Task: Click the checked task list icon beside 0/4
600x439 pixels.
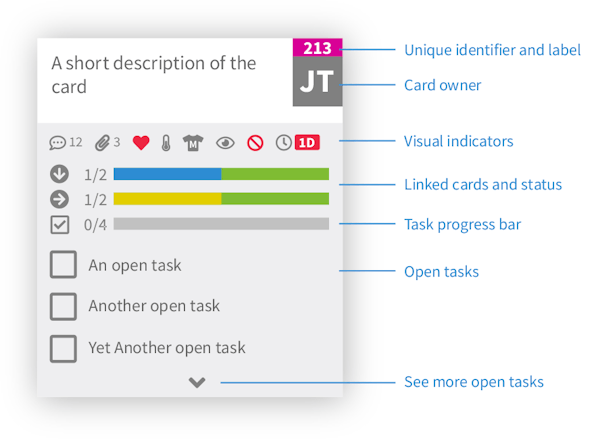Action: click(60, 225)
